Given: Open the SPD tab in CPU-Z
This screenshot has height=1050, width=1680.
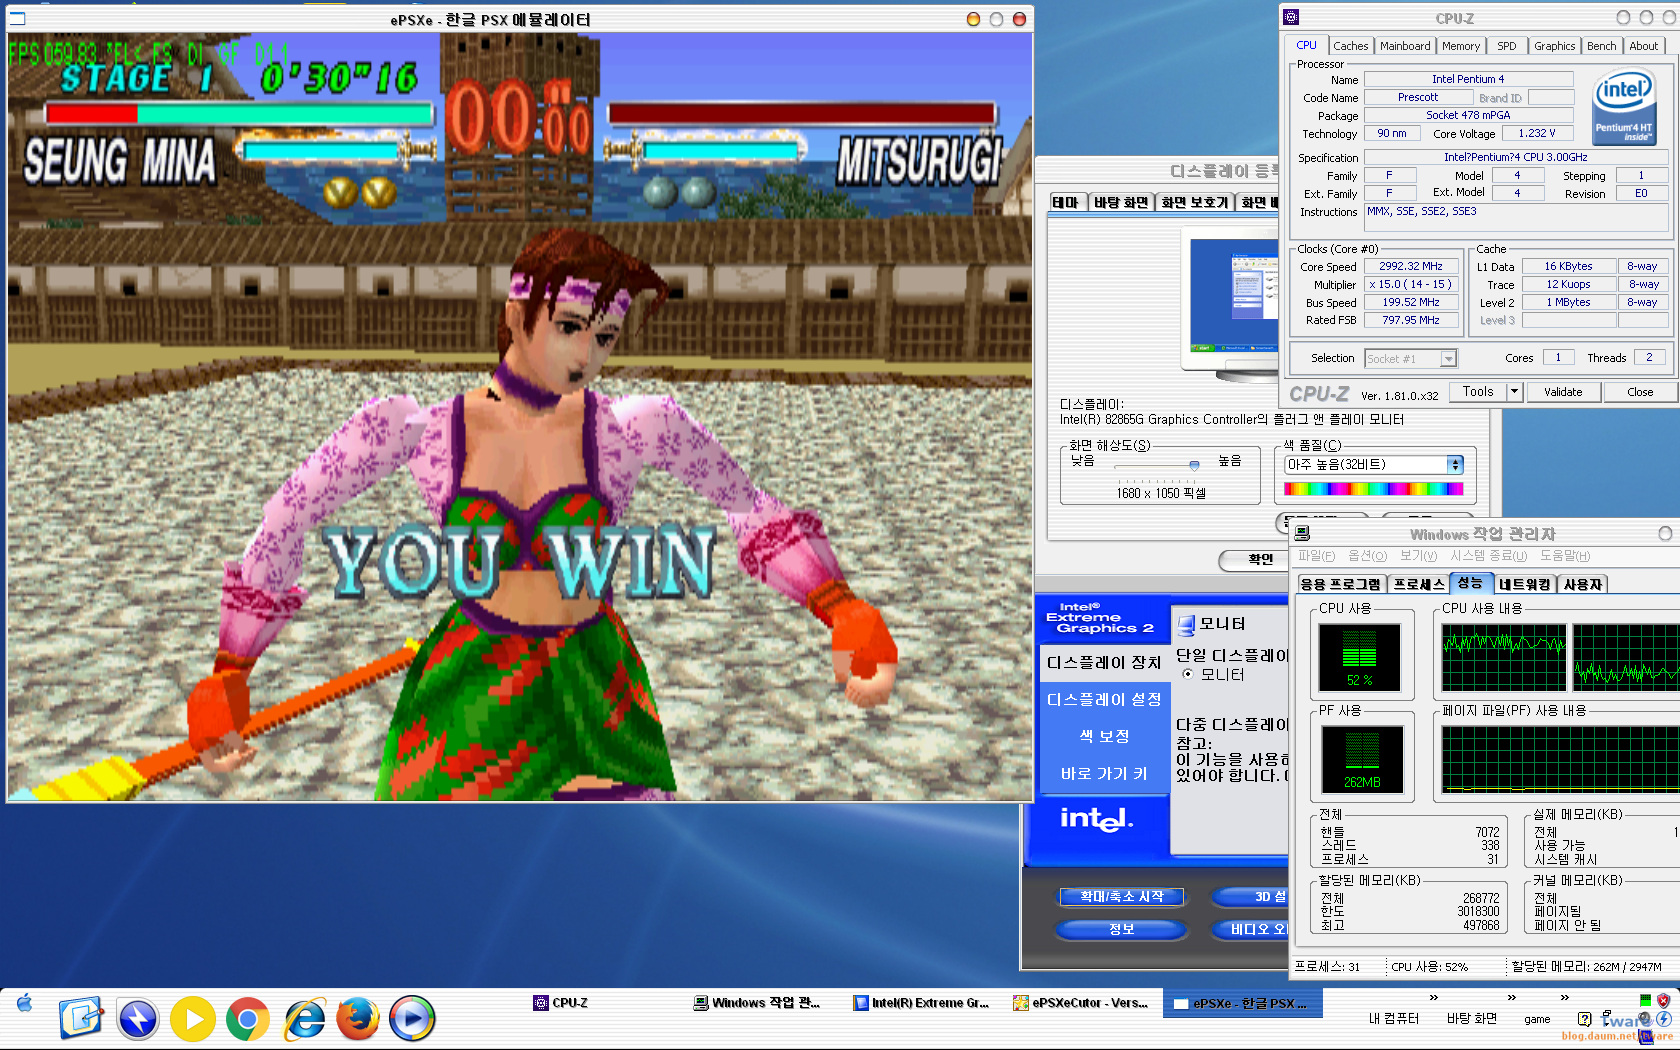Looking at the screenshot, I should [1507, 46].
